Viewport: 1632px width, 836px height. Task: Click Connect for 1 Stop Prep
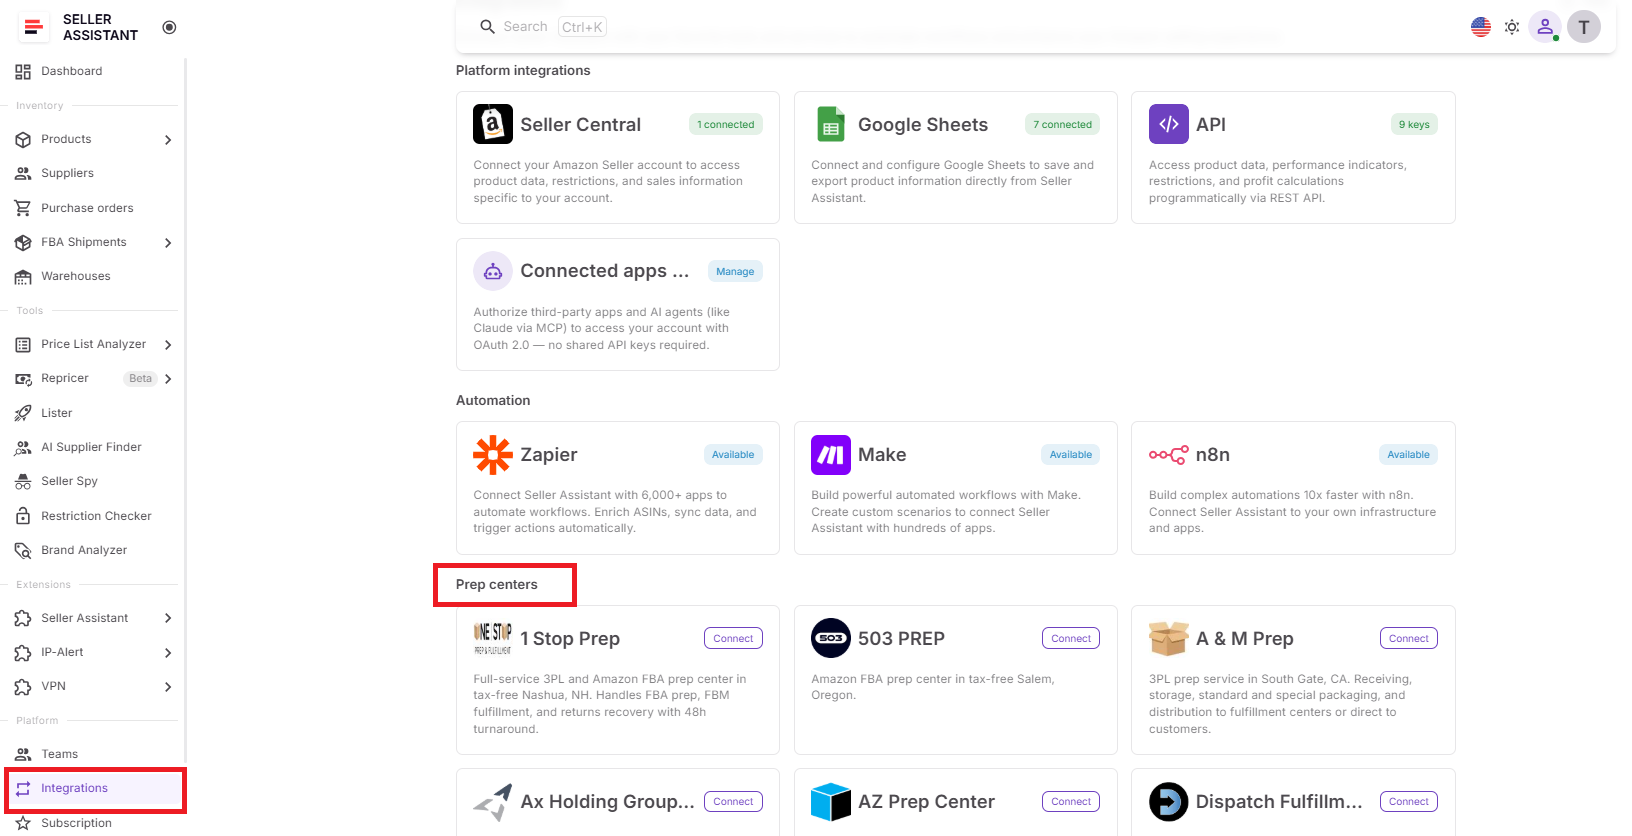[x=733, y=638]
